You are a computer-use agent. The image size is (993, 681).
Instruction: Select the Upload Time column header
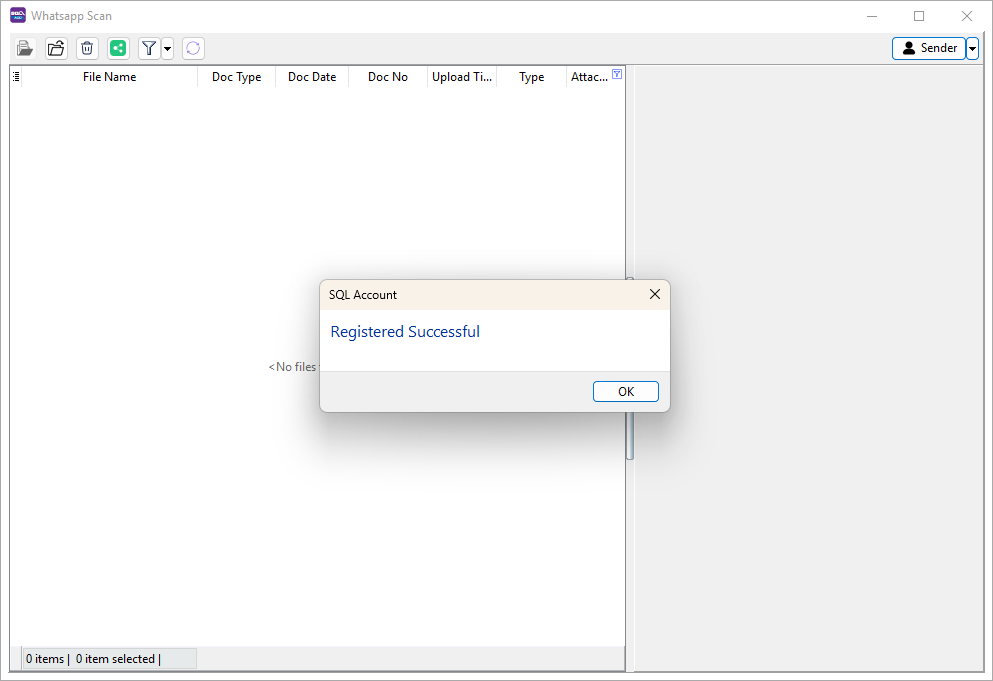tap(462, 77)
